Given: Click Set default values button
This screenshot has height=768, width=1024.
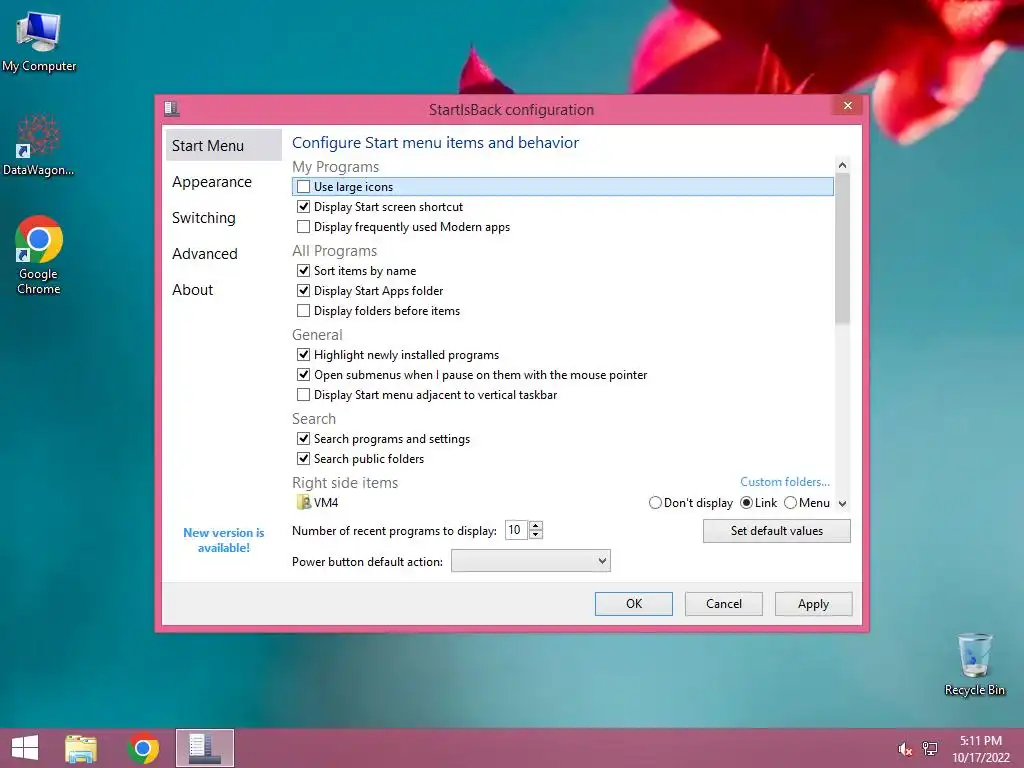Looking at the screenshot, I should point(776,531).
